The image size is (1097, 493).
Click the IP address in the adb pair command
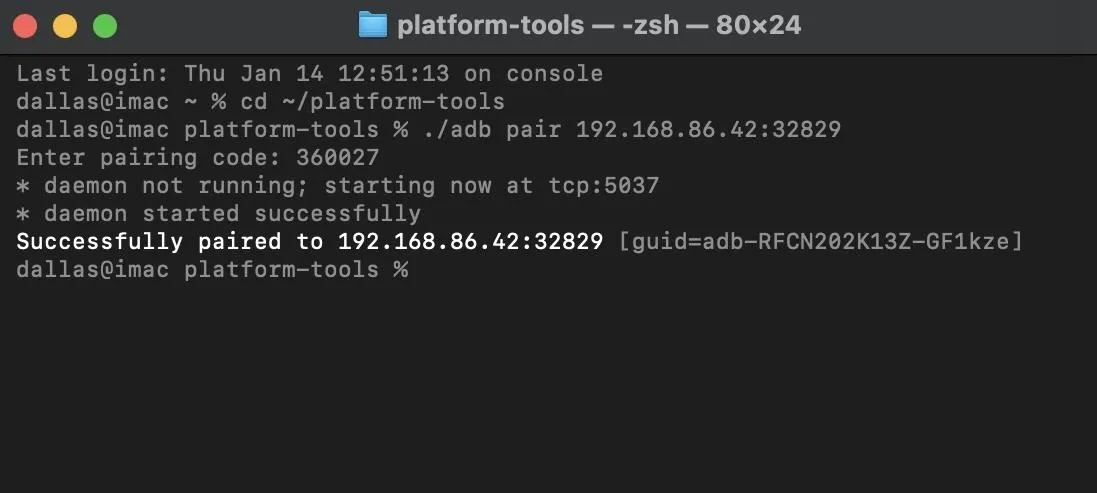708,129
